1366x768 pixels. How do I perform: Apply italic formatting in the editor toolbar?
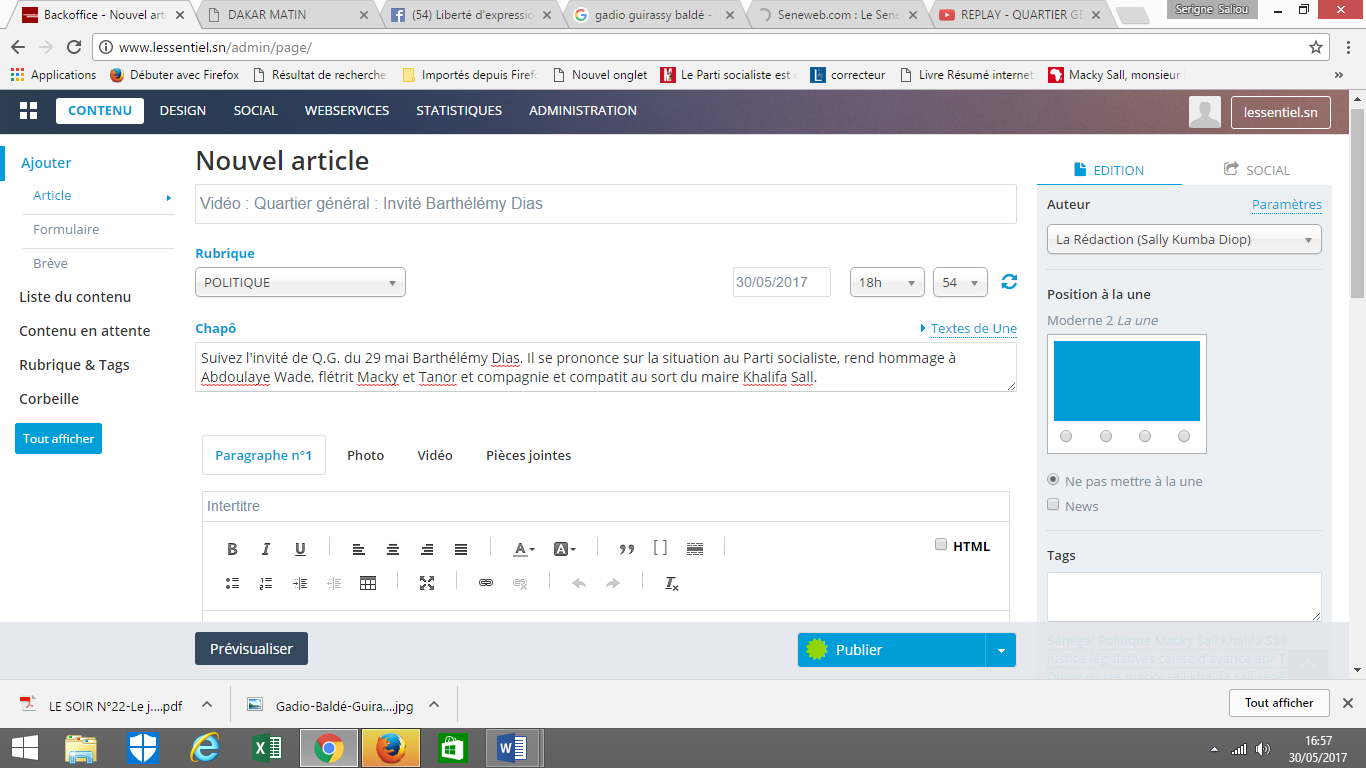(266, 549)
